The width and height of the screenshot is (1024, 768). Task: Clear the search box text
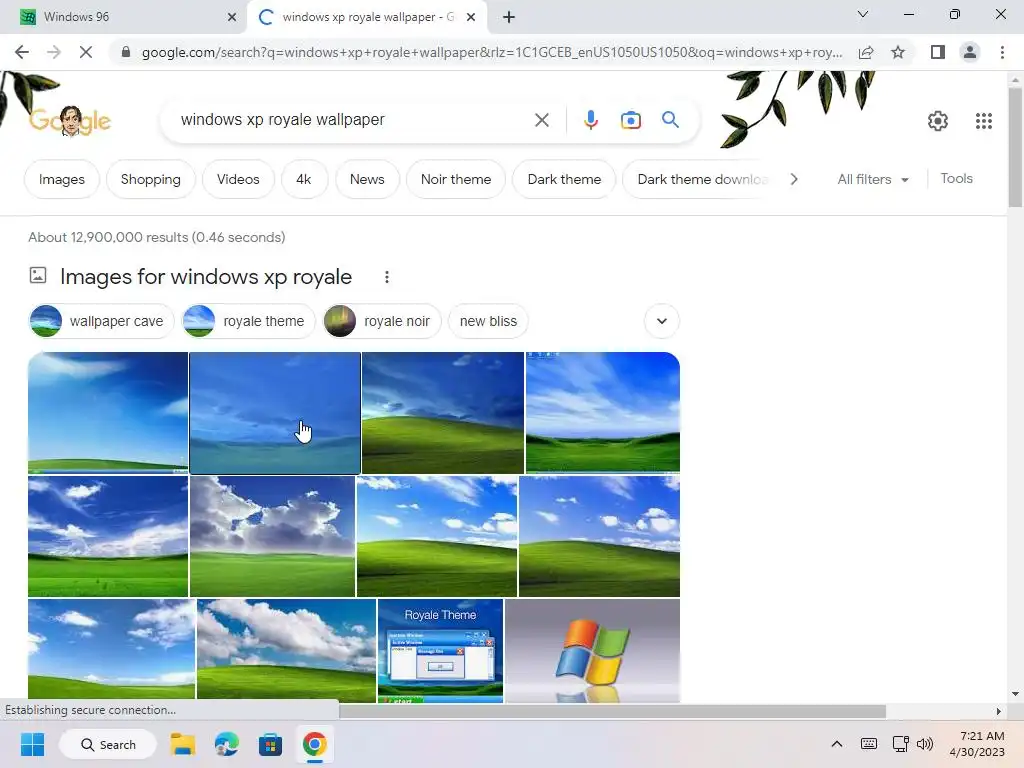[x=541, y=120]
